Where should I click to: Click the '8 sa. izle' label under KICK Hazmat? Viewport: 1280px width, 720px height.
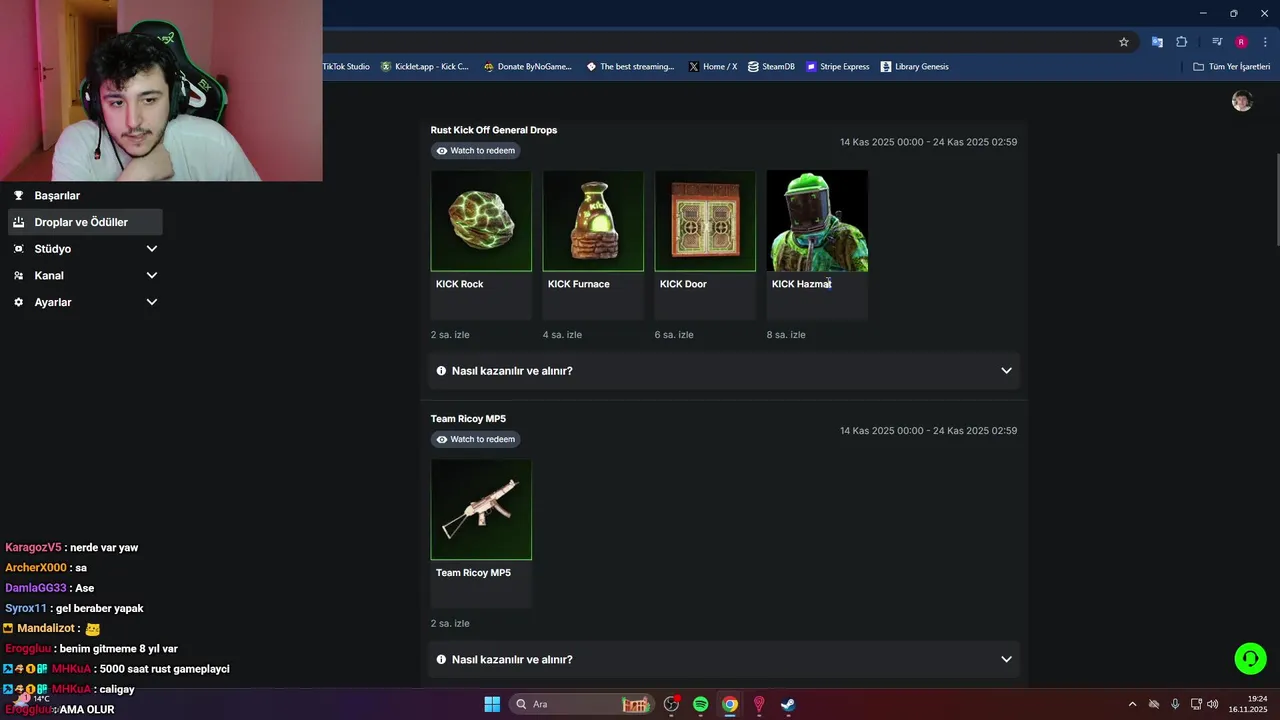click(786, 335)
